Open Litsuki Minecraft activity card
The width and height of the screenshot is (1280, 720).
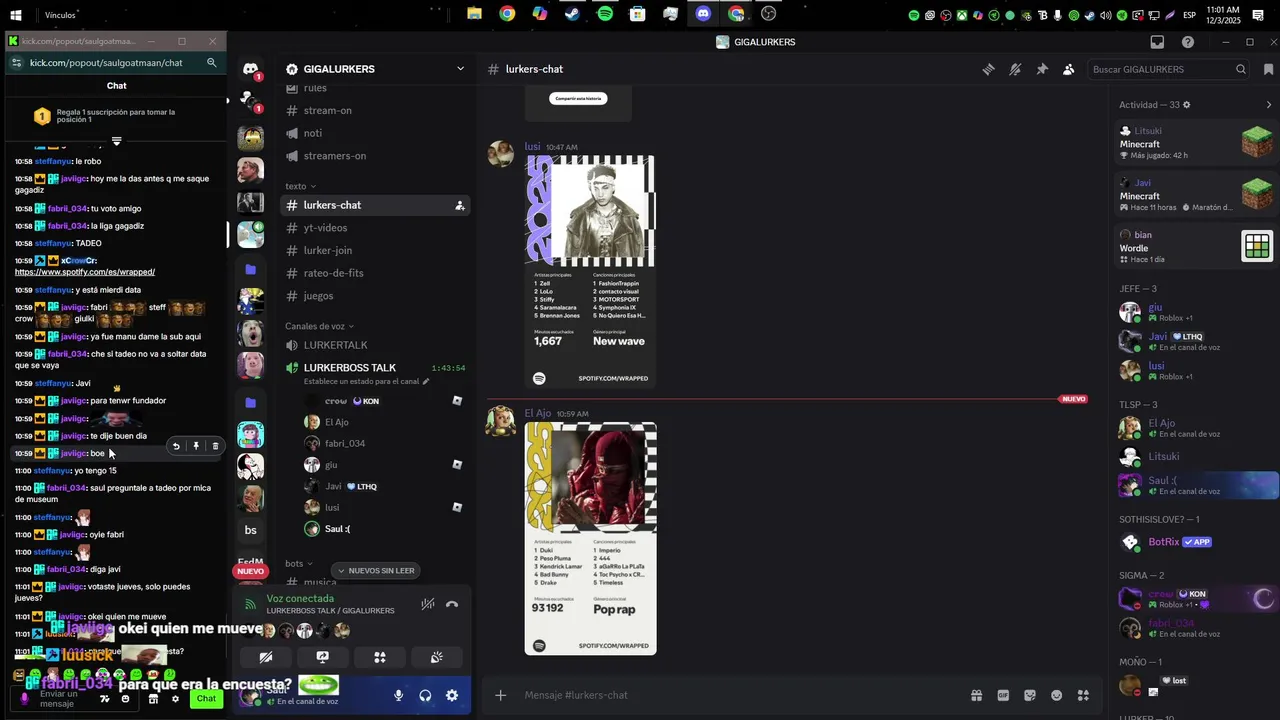pyautogui.click(x=1196, y=143)
